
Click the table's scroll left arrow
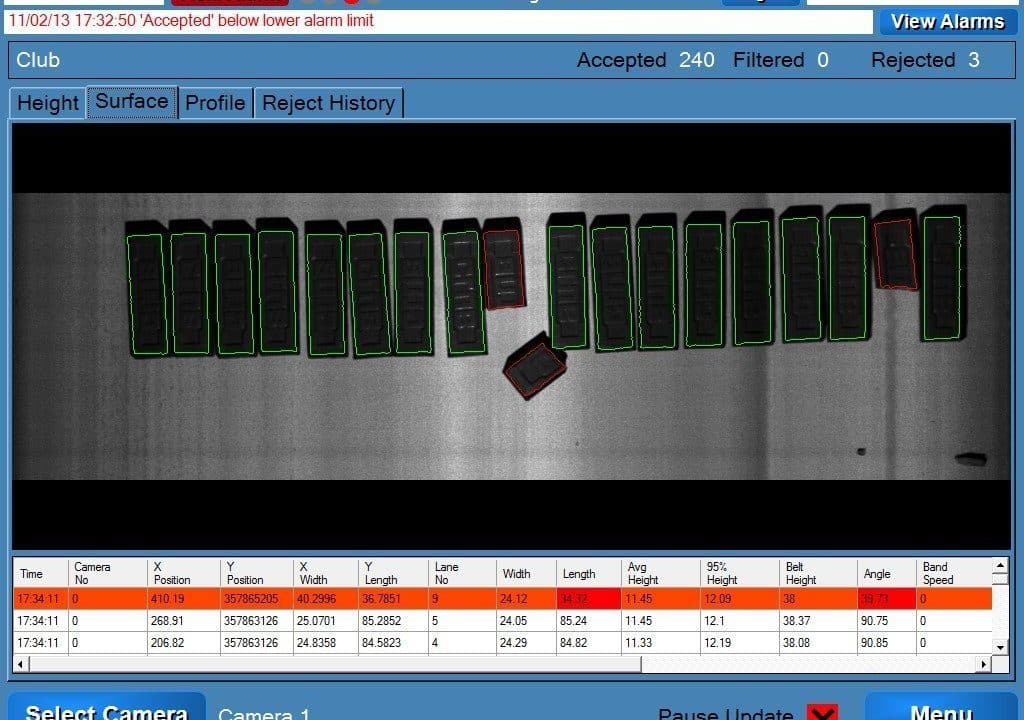[20, 664]
